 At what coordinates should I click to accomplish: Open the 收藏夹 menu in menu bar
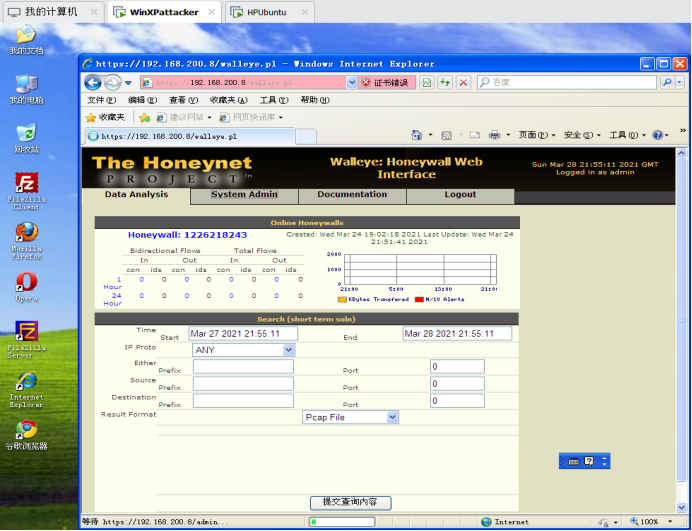(x=229, y=100)
